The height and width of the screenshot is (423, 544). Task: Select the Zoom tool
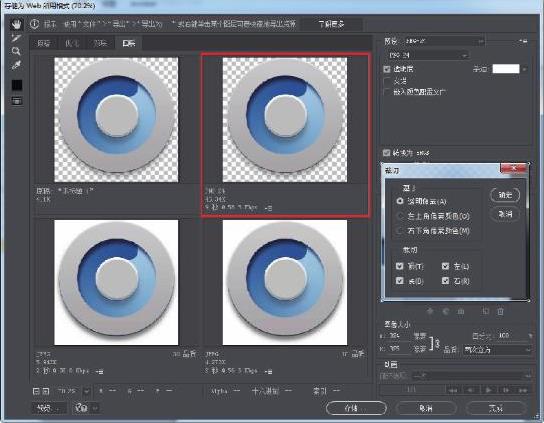(16, 51)
